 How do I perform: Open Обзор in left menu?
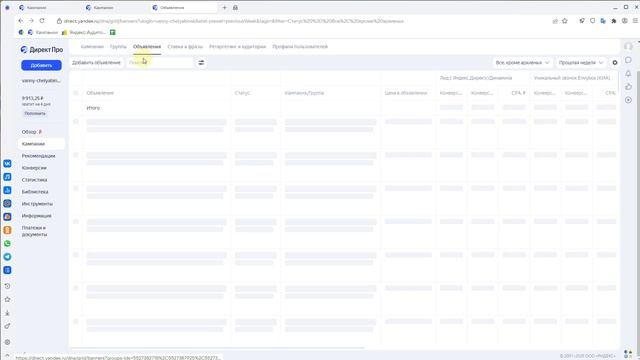[x=29, y=132]
